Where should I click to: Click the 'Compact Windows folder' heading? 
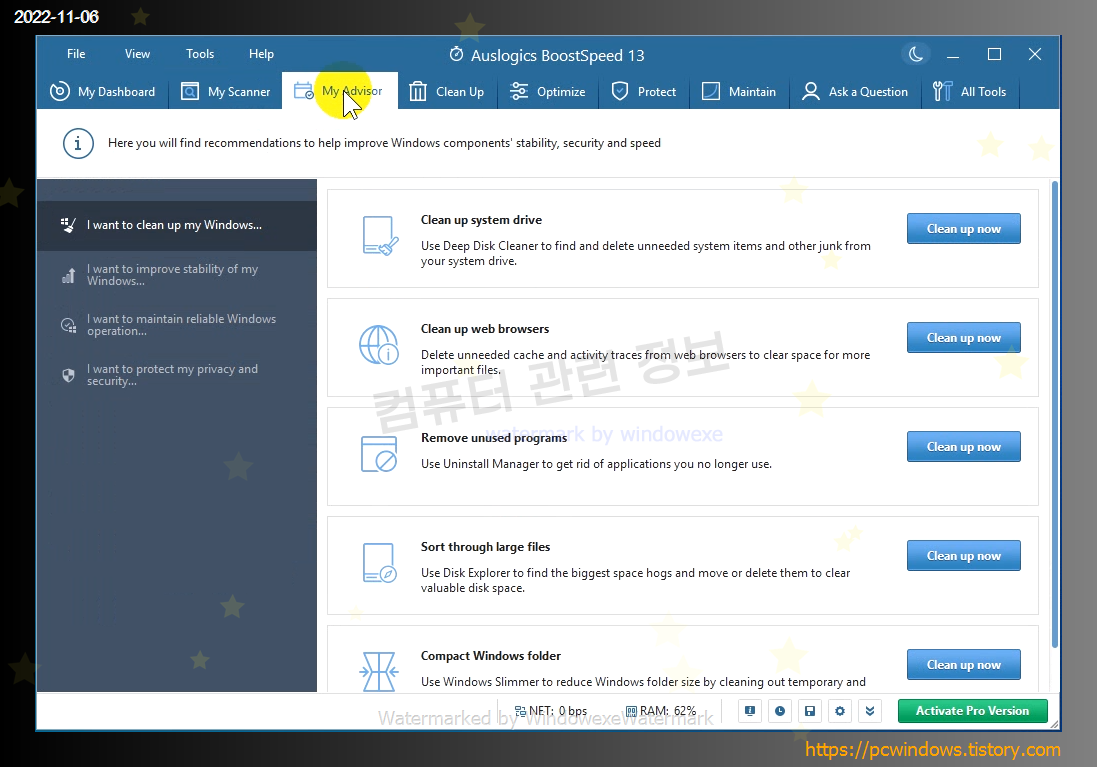pyautogui.click(x=490, y=656)
